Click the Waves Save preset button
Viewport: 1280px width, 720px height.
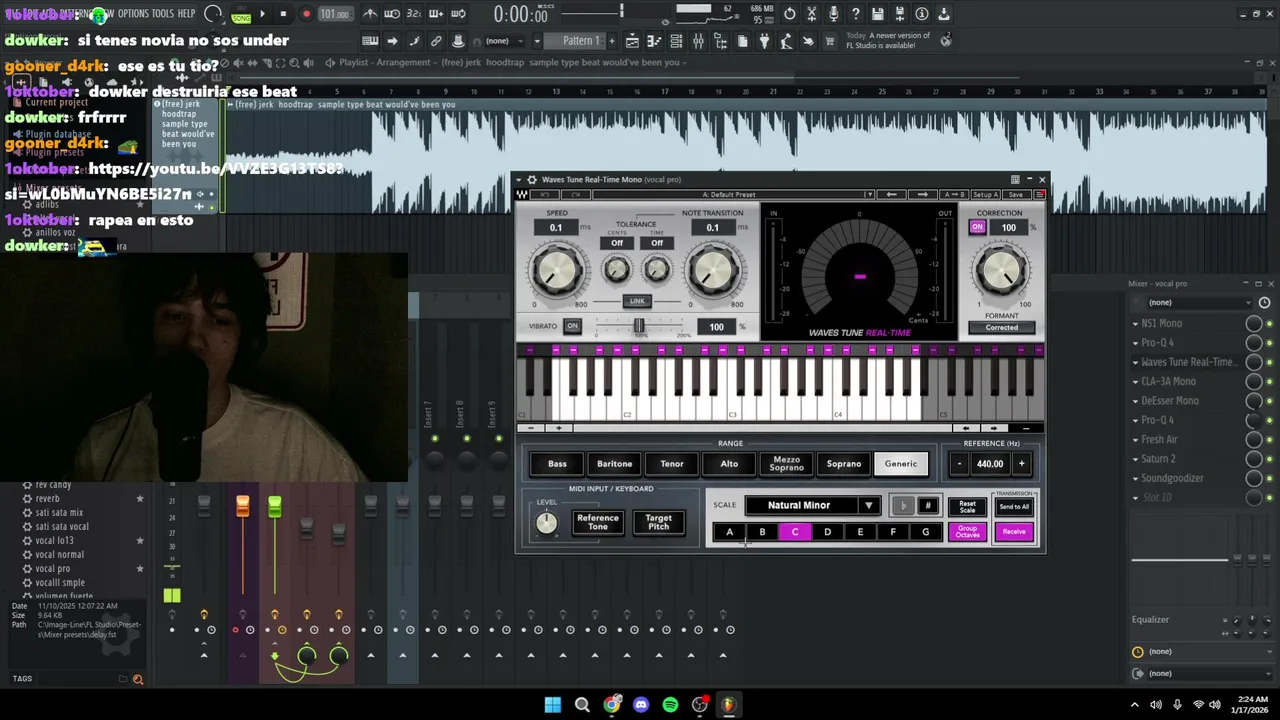pos(1016,194)
